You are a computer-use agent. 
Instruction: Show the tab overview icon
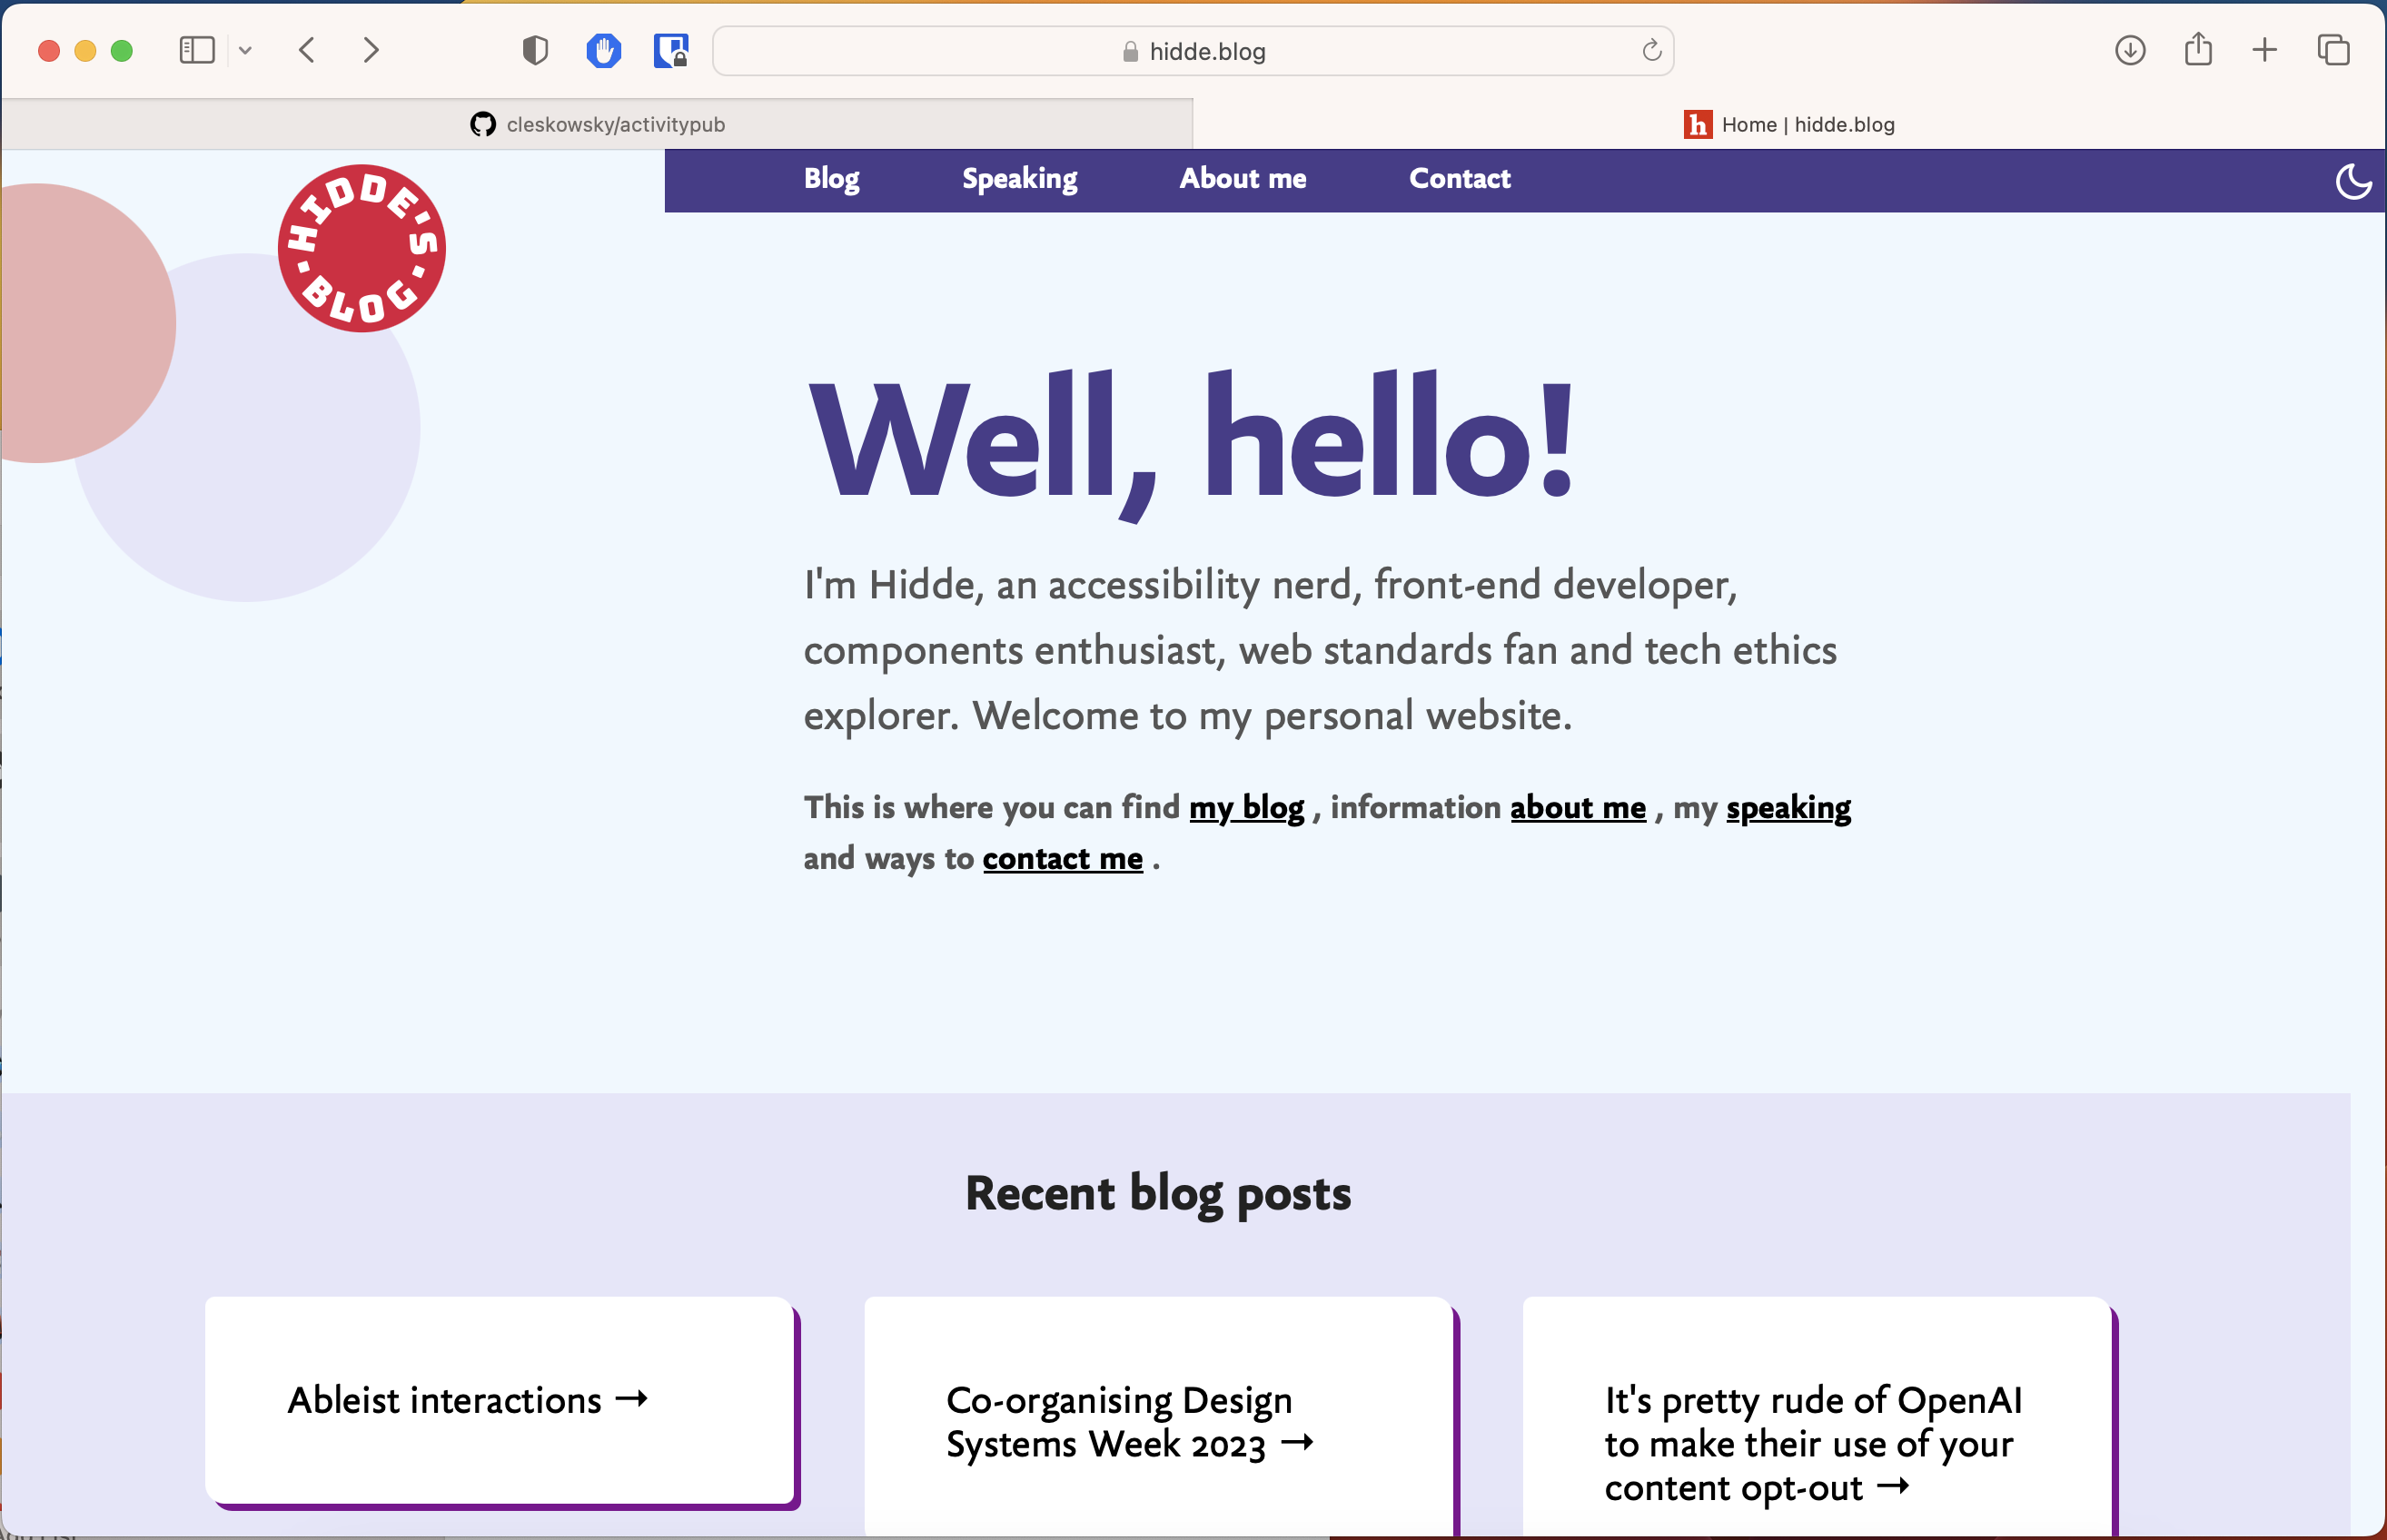(2333, 50)
